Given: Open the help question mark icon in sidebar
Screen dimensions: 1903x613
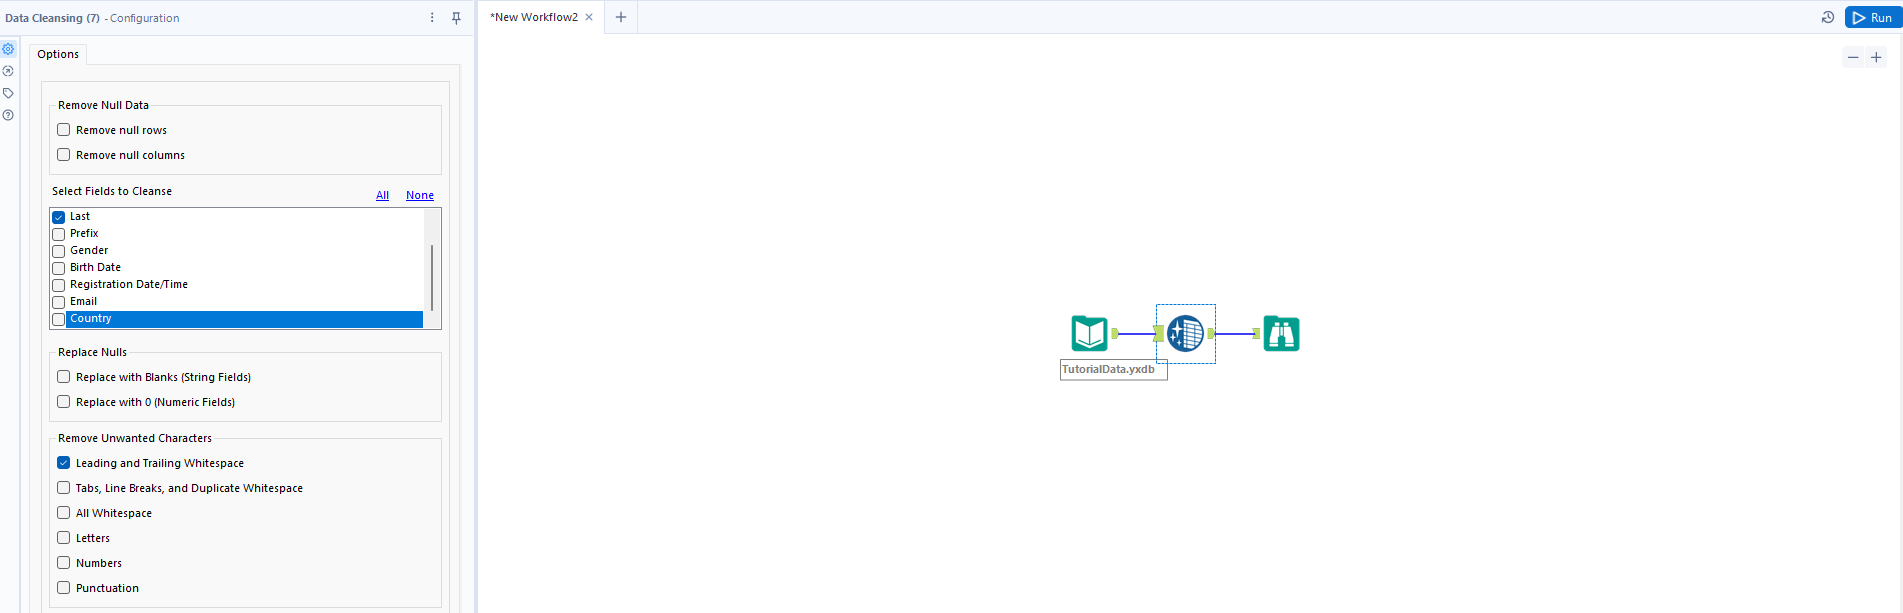Looking at the screenshot, I should tap(8, 115).
